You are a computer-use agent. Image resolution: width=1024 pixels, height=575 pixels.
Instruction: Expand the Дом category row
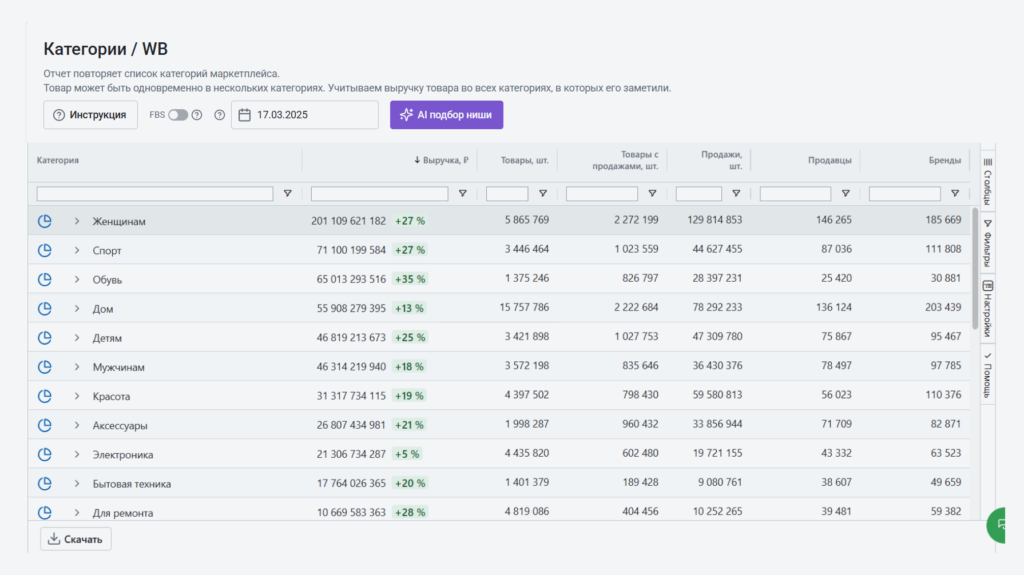(77, 309)
